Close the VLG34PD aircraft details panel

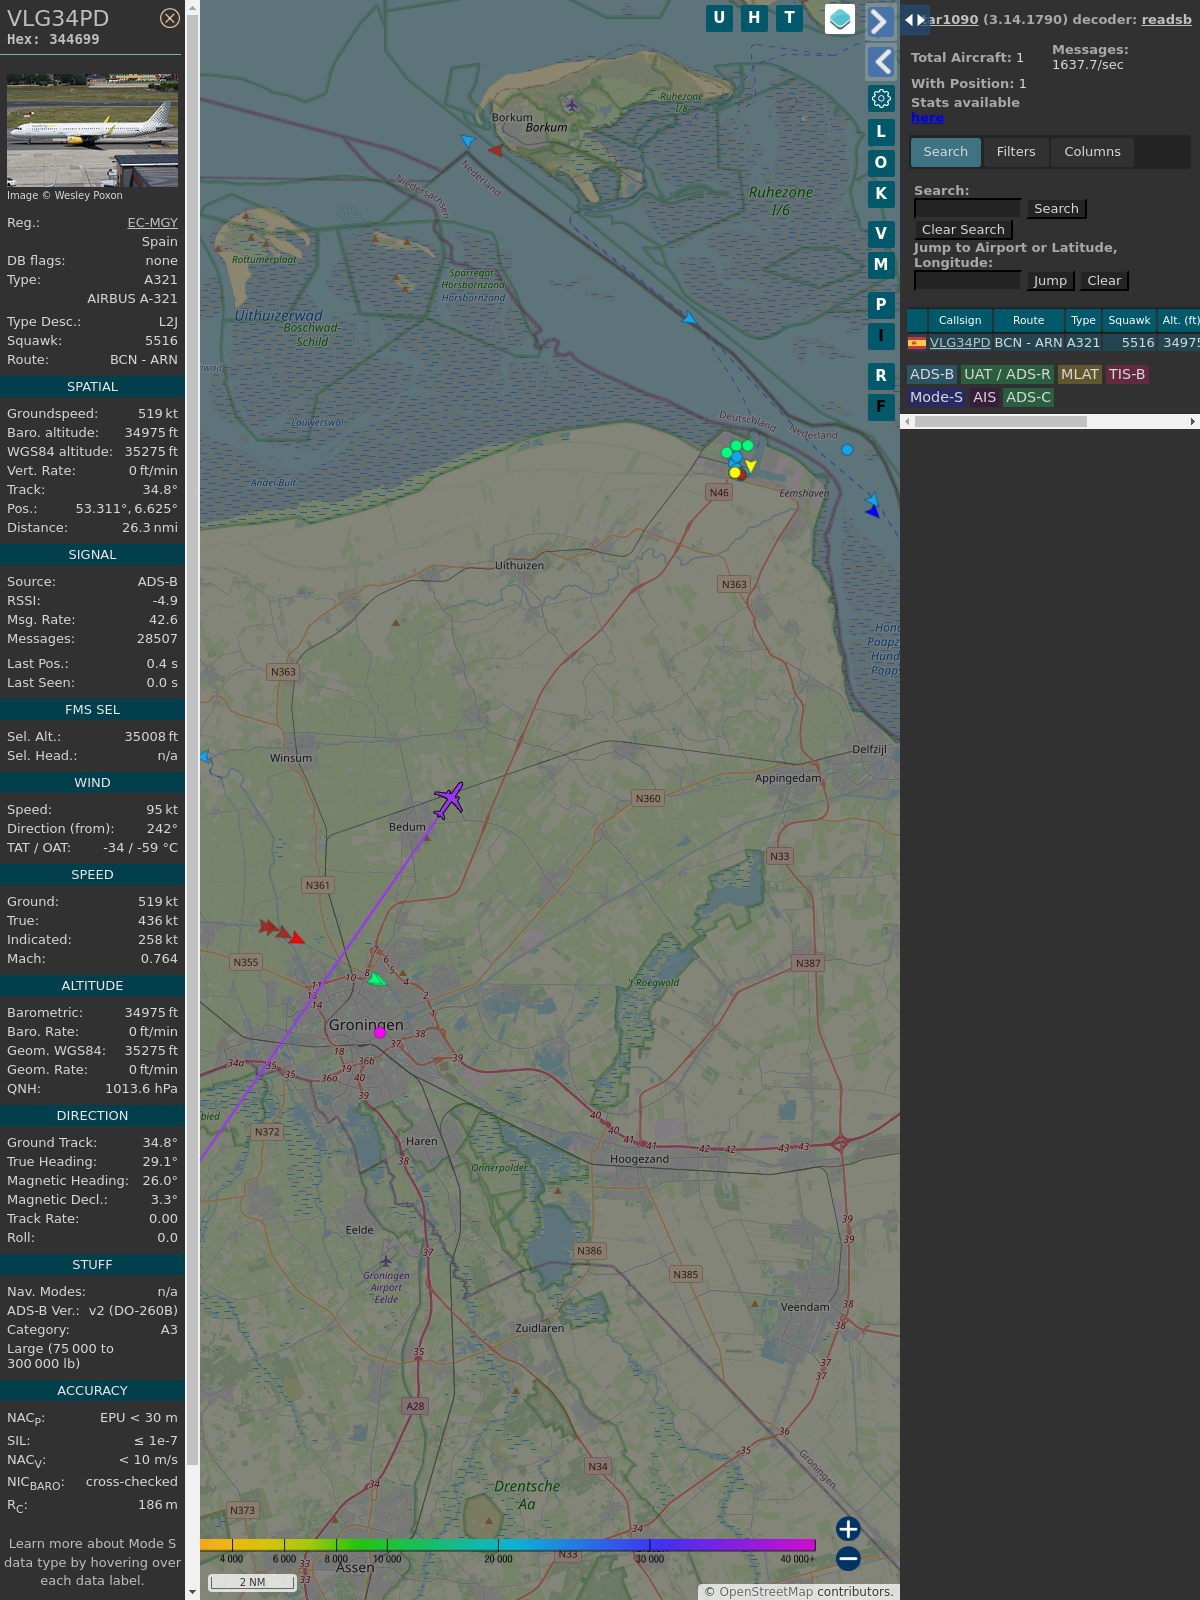tap(170, 18)
